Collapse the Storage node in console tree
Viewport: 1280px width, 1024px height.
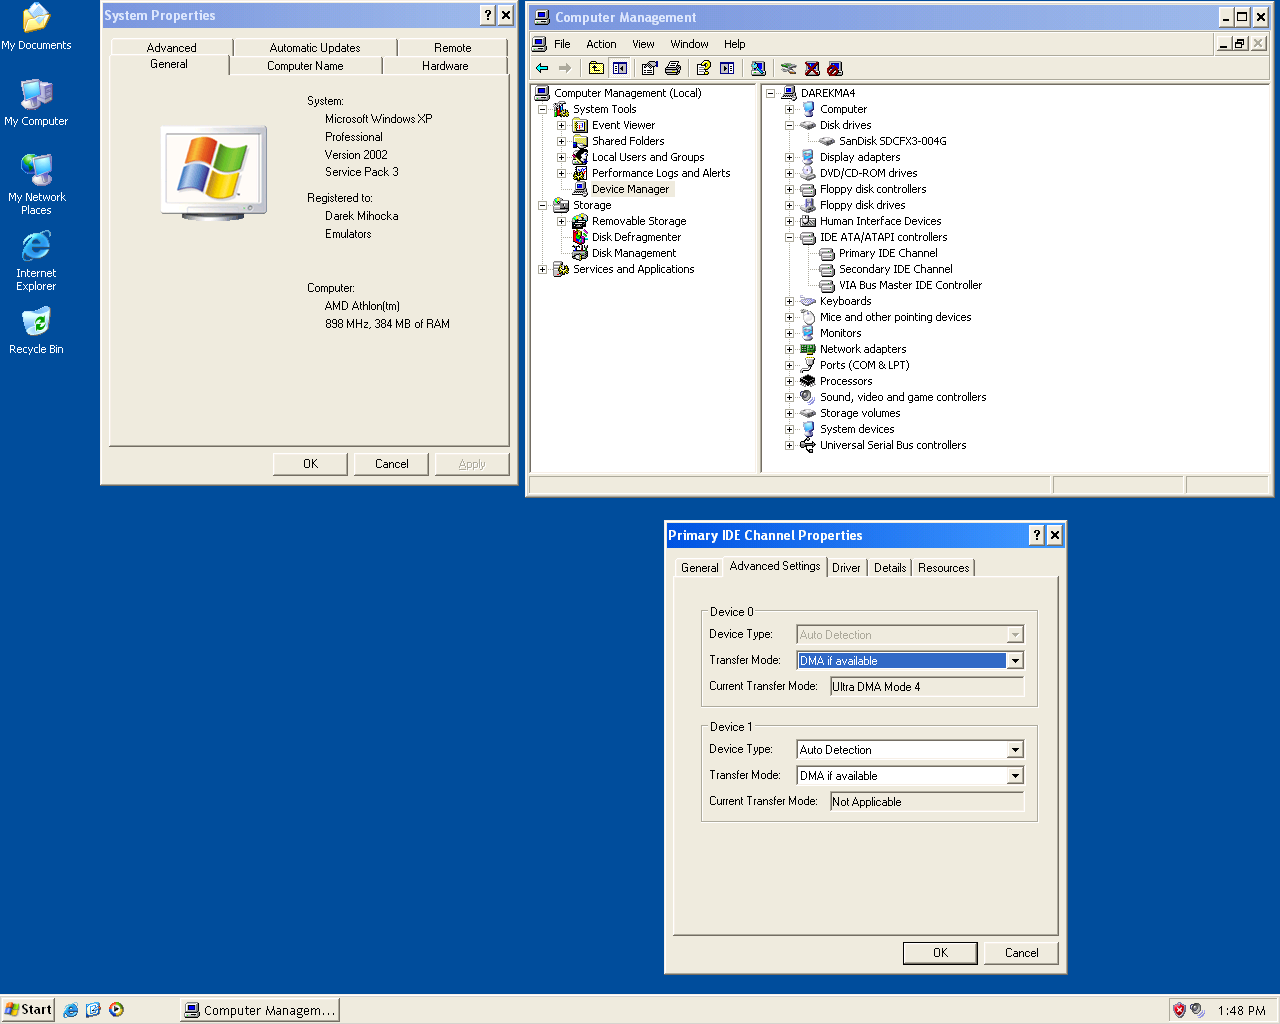542,205
